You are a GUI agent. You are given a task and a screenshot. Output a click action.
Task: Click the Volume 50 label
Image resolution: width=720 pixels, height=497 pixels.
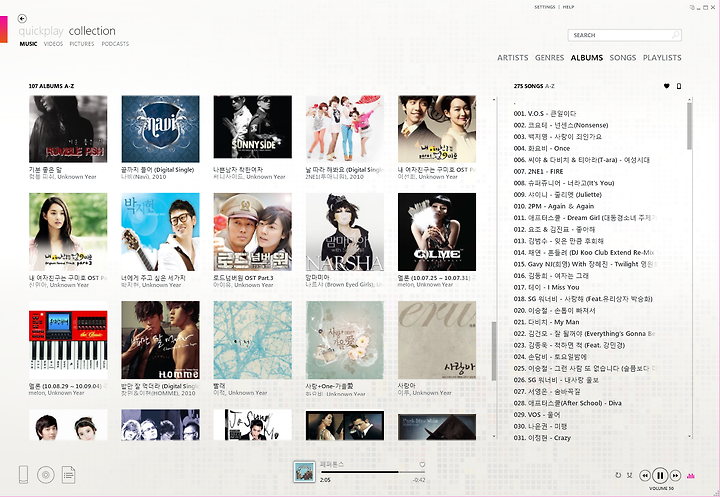coord(661,488)
